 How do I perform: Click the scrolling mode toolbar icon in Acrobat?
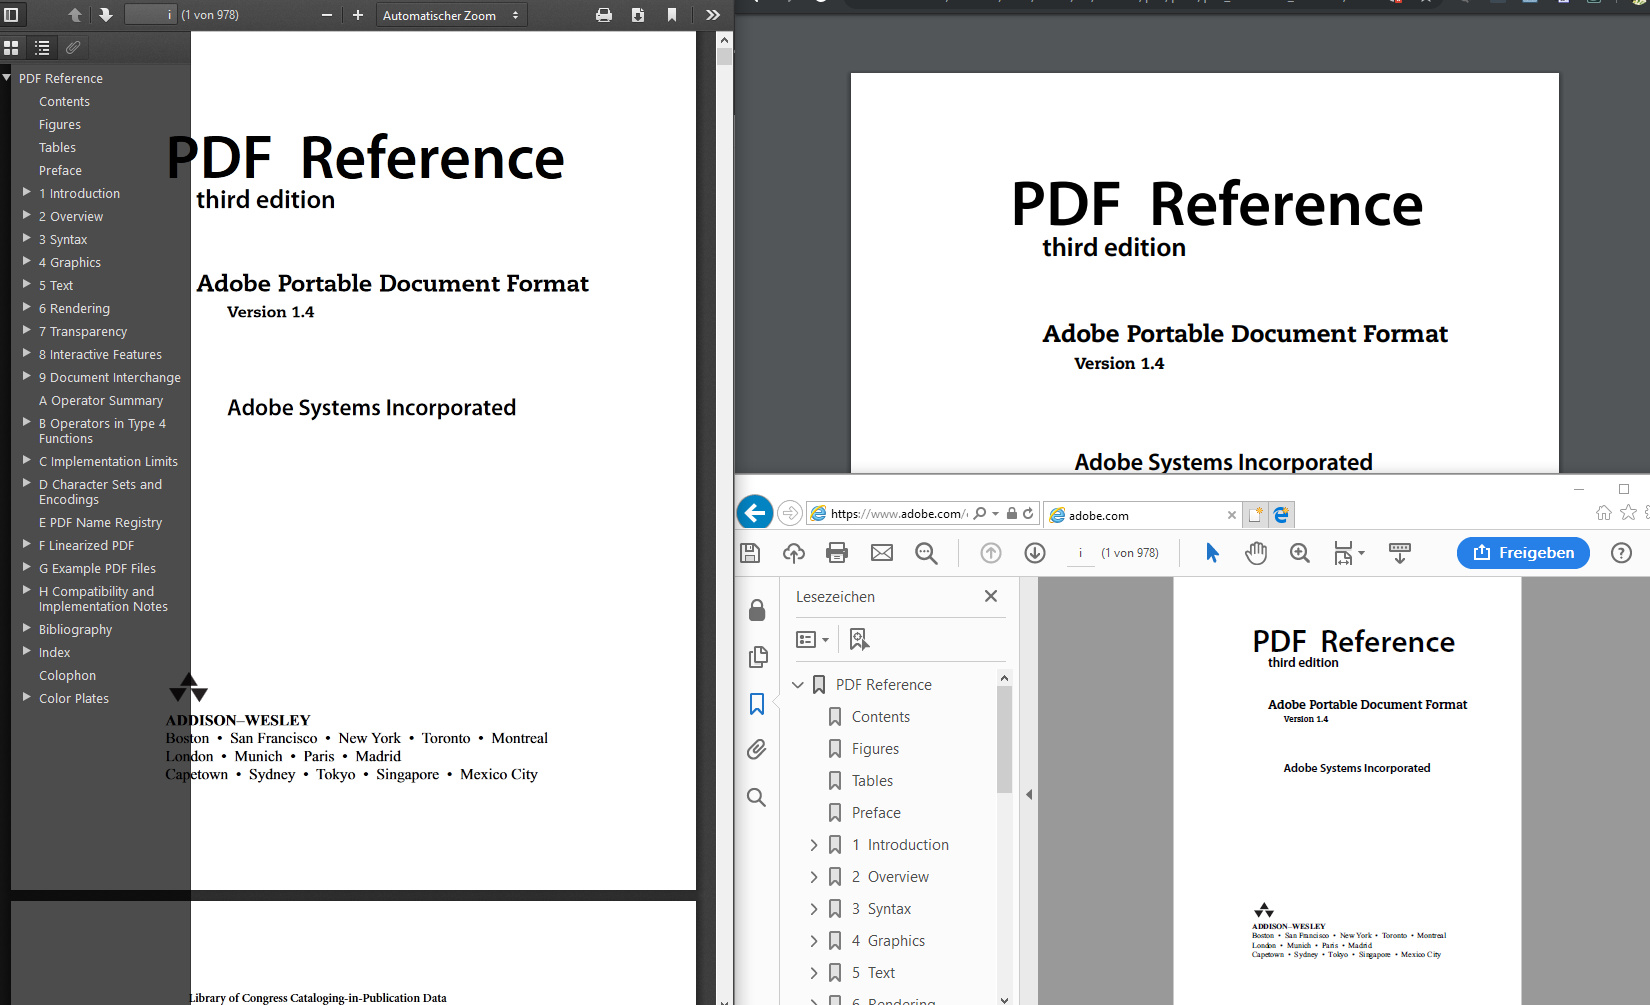click(1400, 553)
